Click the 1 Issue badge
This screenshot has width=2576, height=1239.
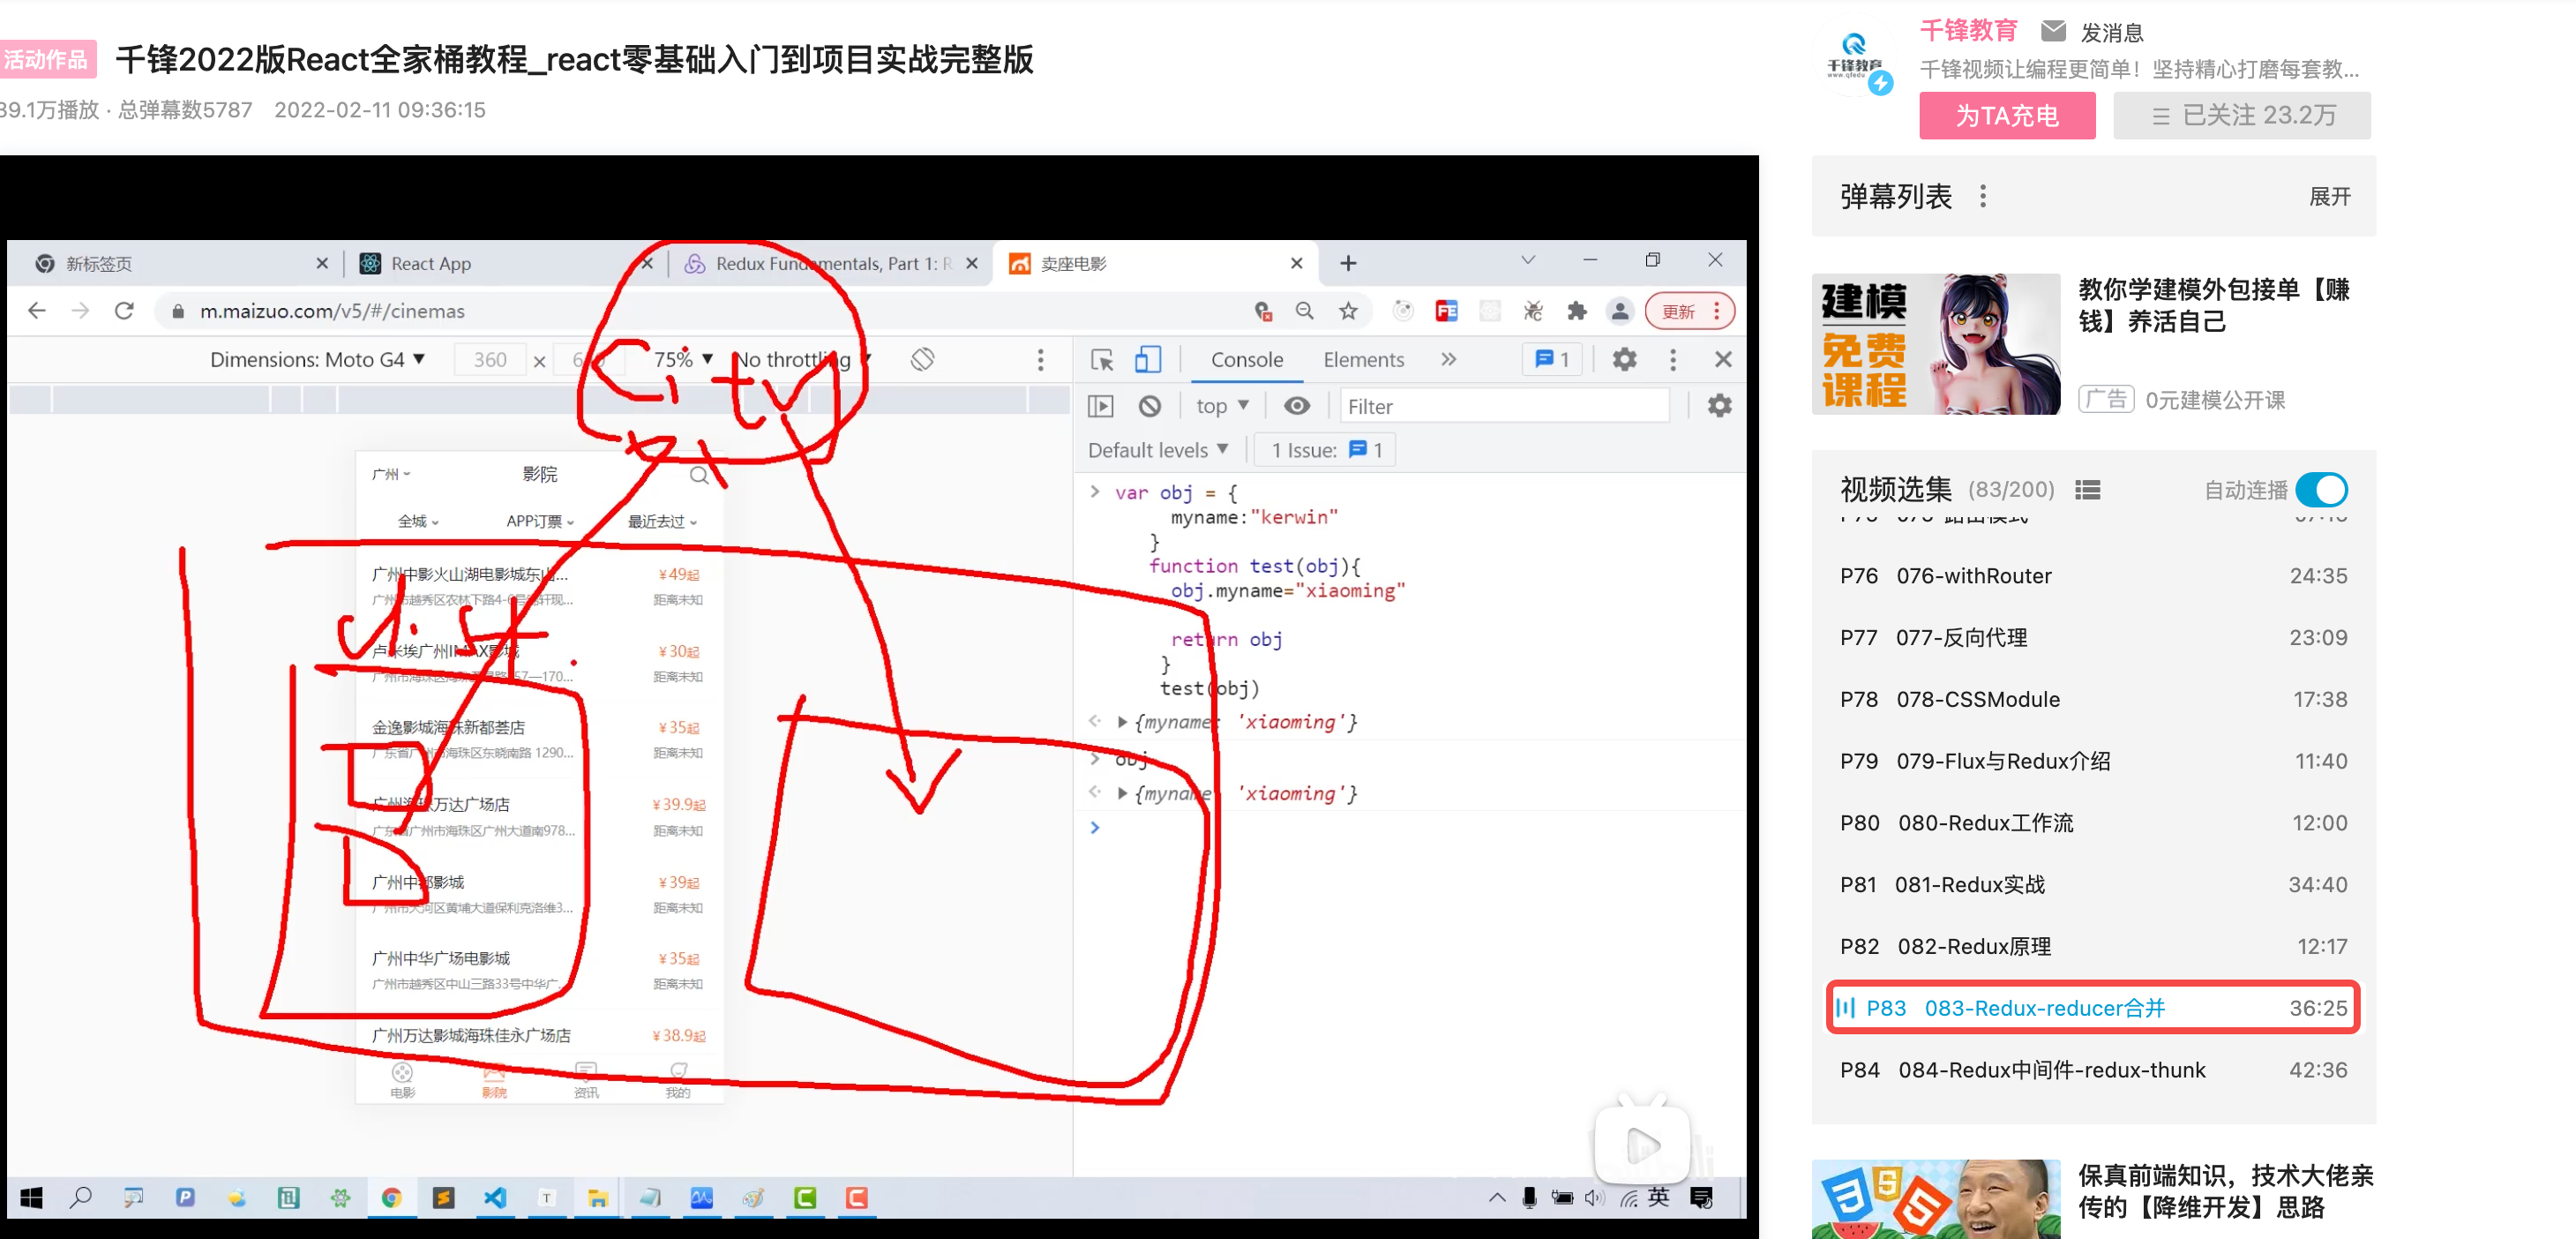tap(1325, 450)
